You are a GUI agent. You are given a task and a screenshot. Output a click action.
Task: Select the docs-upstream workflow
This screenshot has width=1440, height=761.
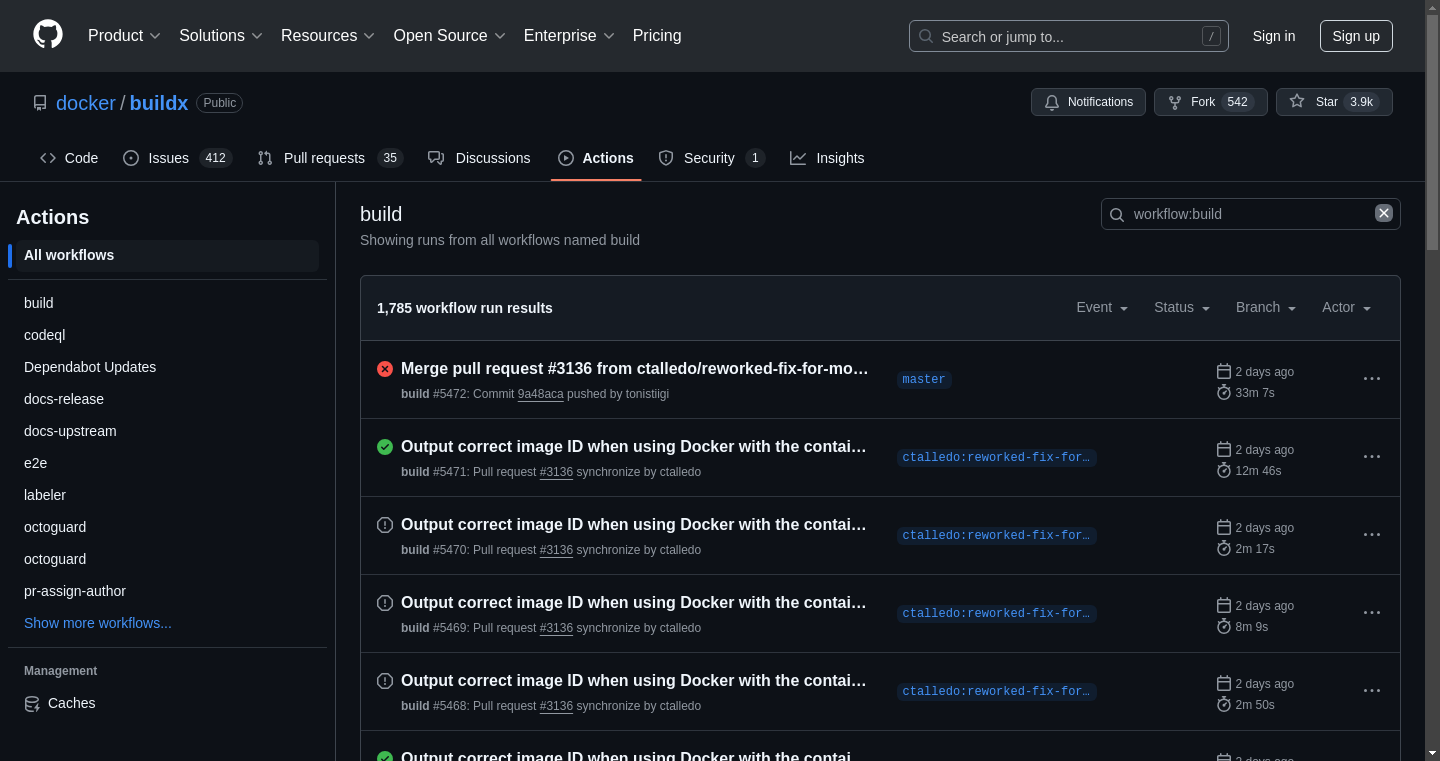point(167,431)
